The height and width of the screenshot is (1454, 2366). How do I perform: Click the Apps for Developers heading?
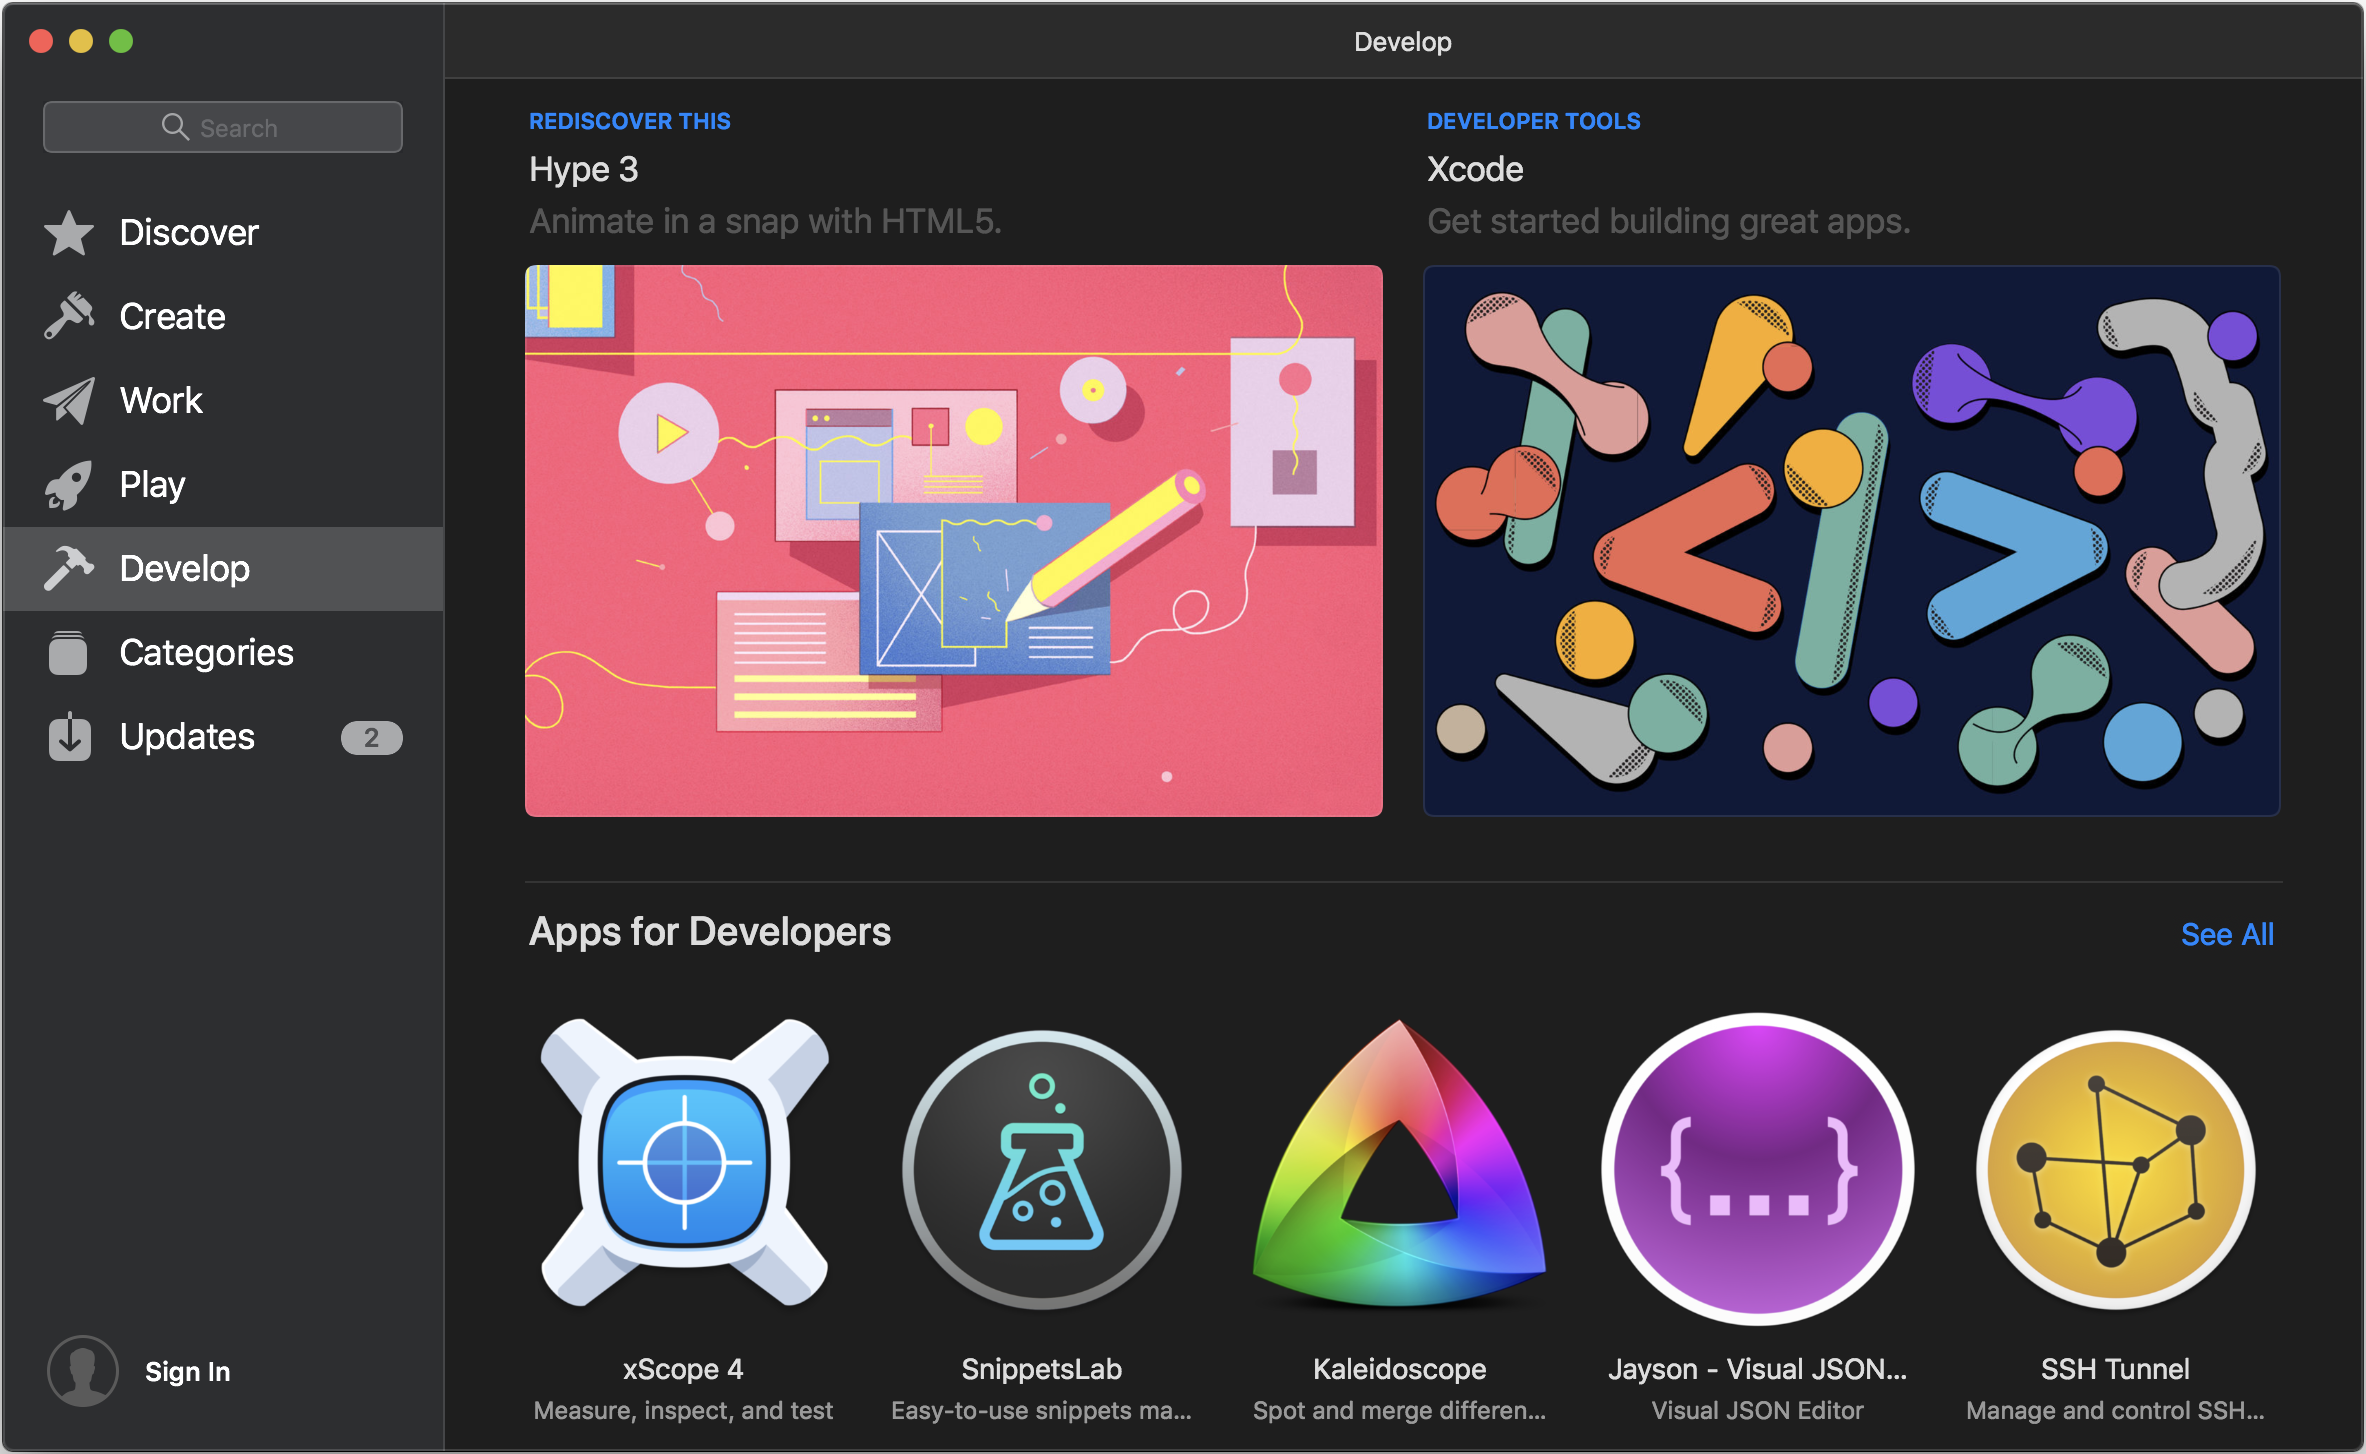pyautogui.click(x=710, y=932)
